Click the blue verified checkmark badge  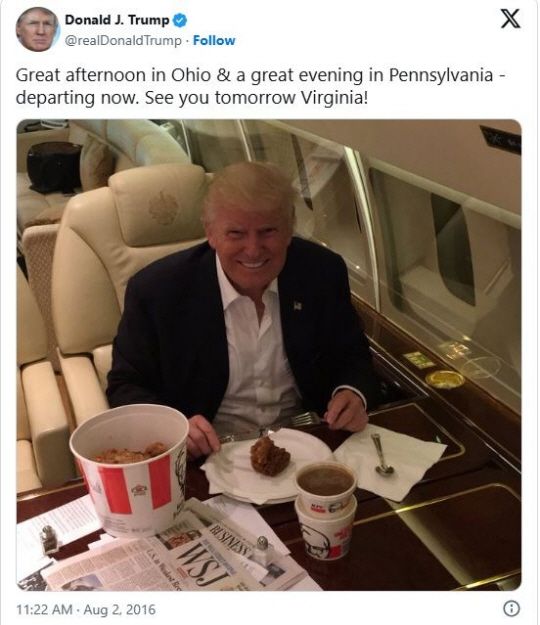180,20
